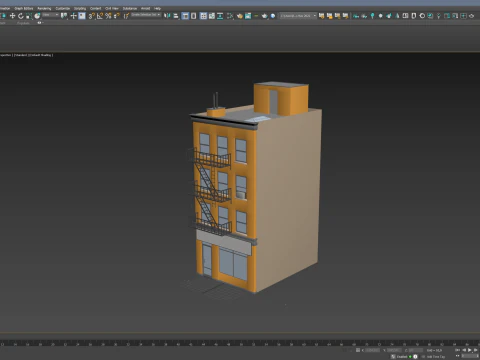Open Edit Named Selection Sets

click(x=126, y=16)
